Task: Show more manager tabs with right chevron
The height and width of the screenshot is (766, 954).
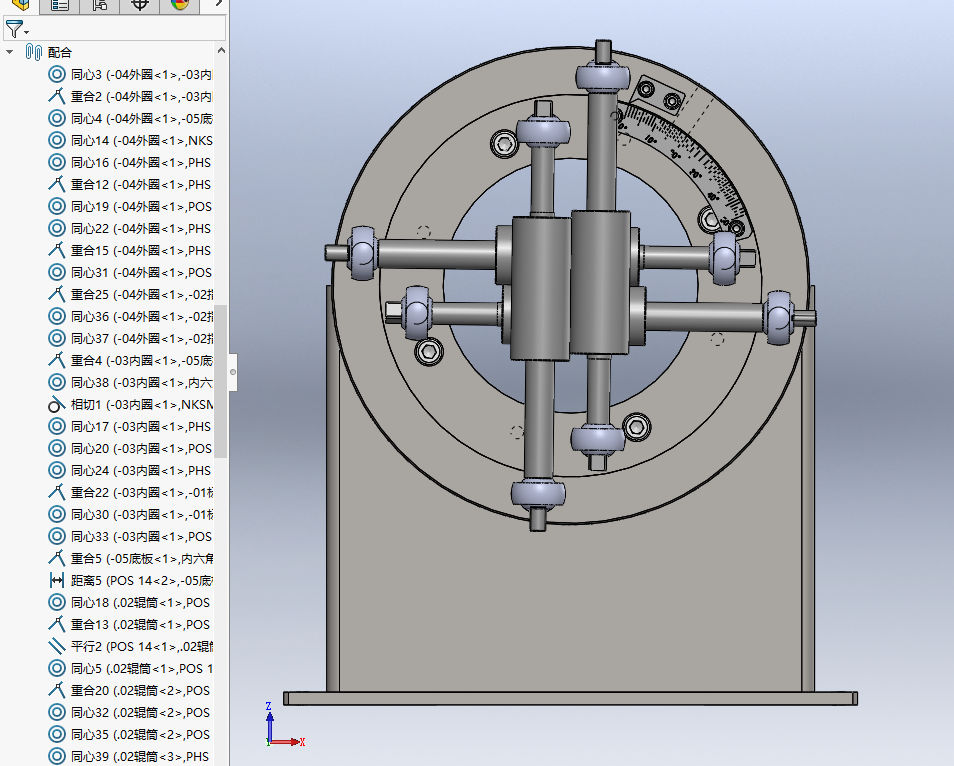Action: click(x=218, y=4)
